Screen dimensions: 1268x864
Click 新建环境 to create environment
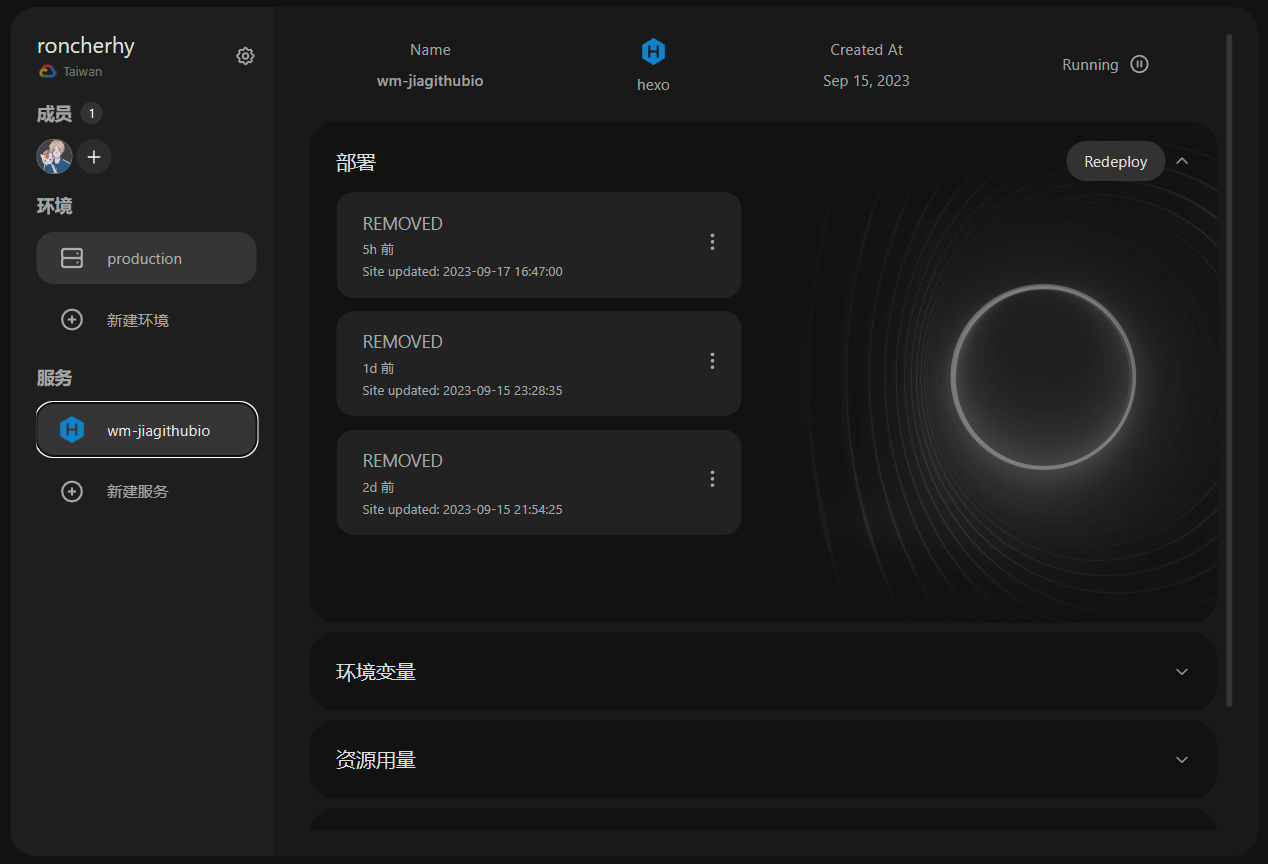tap(138, 320)
